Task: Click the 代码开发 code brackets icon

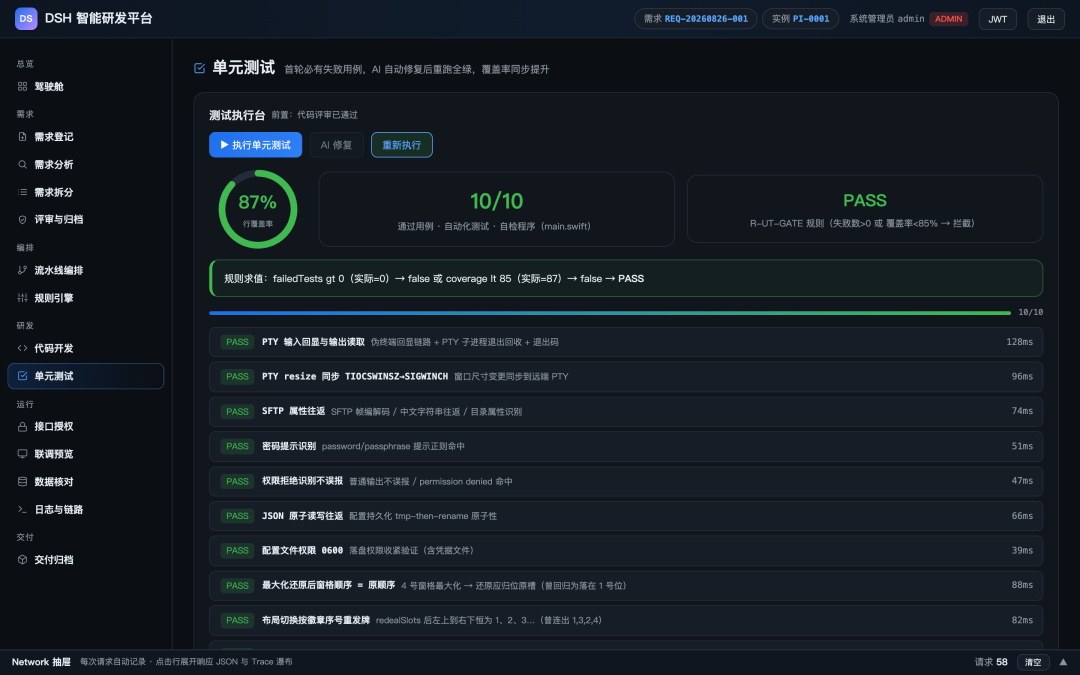Action: [x=22, y=348]
